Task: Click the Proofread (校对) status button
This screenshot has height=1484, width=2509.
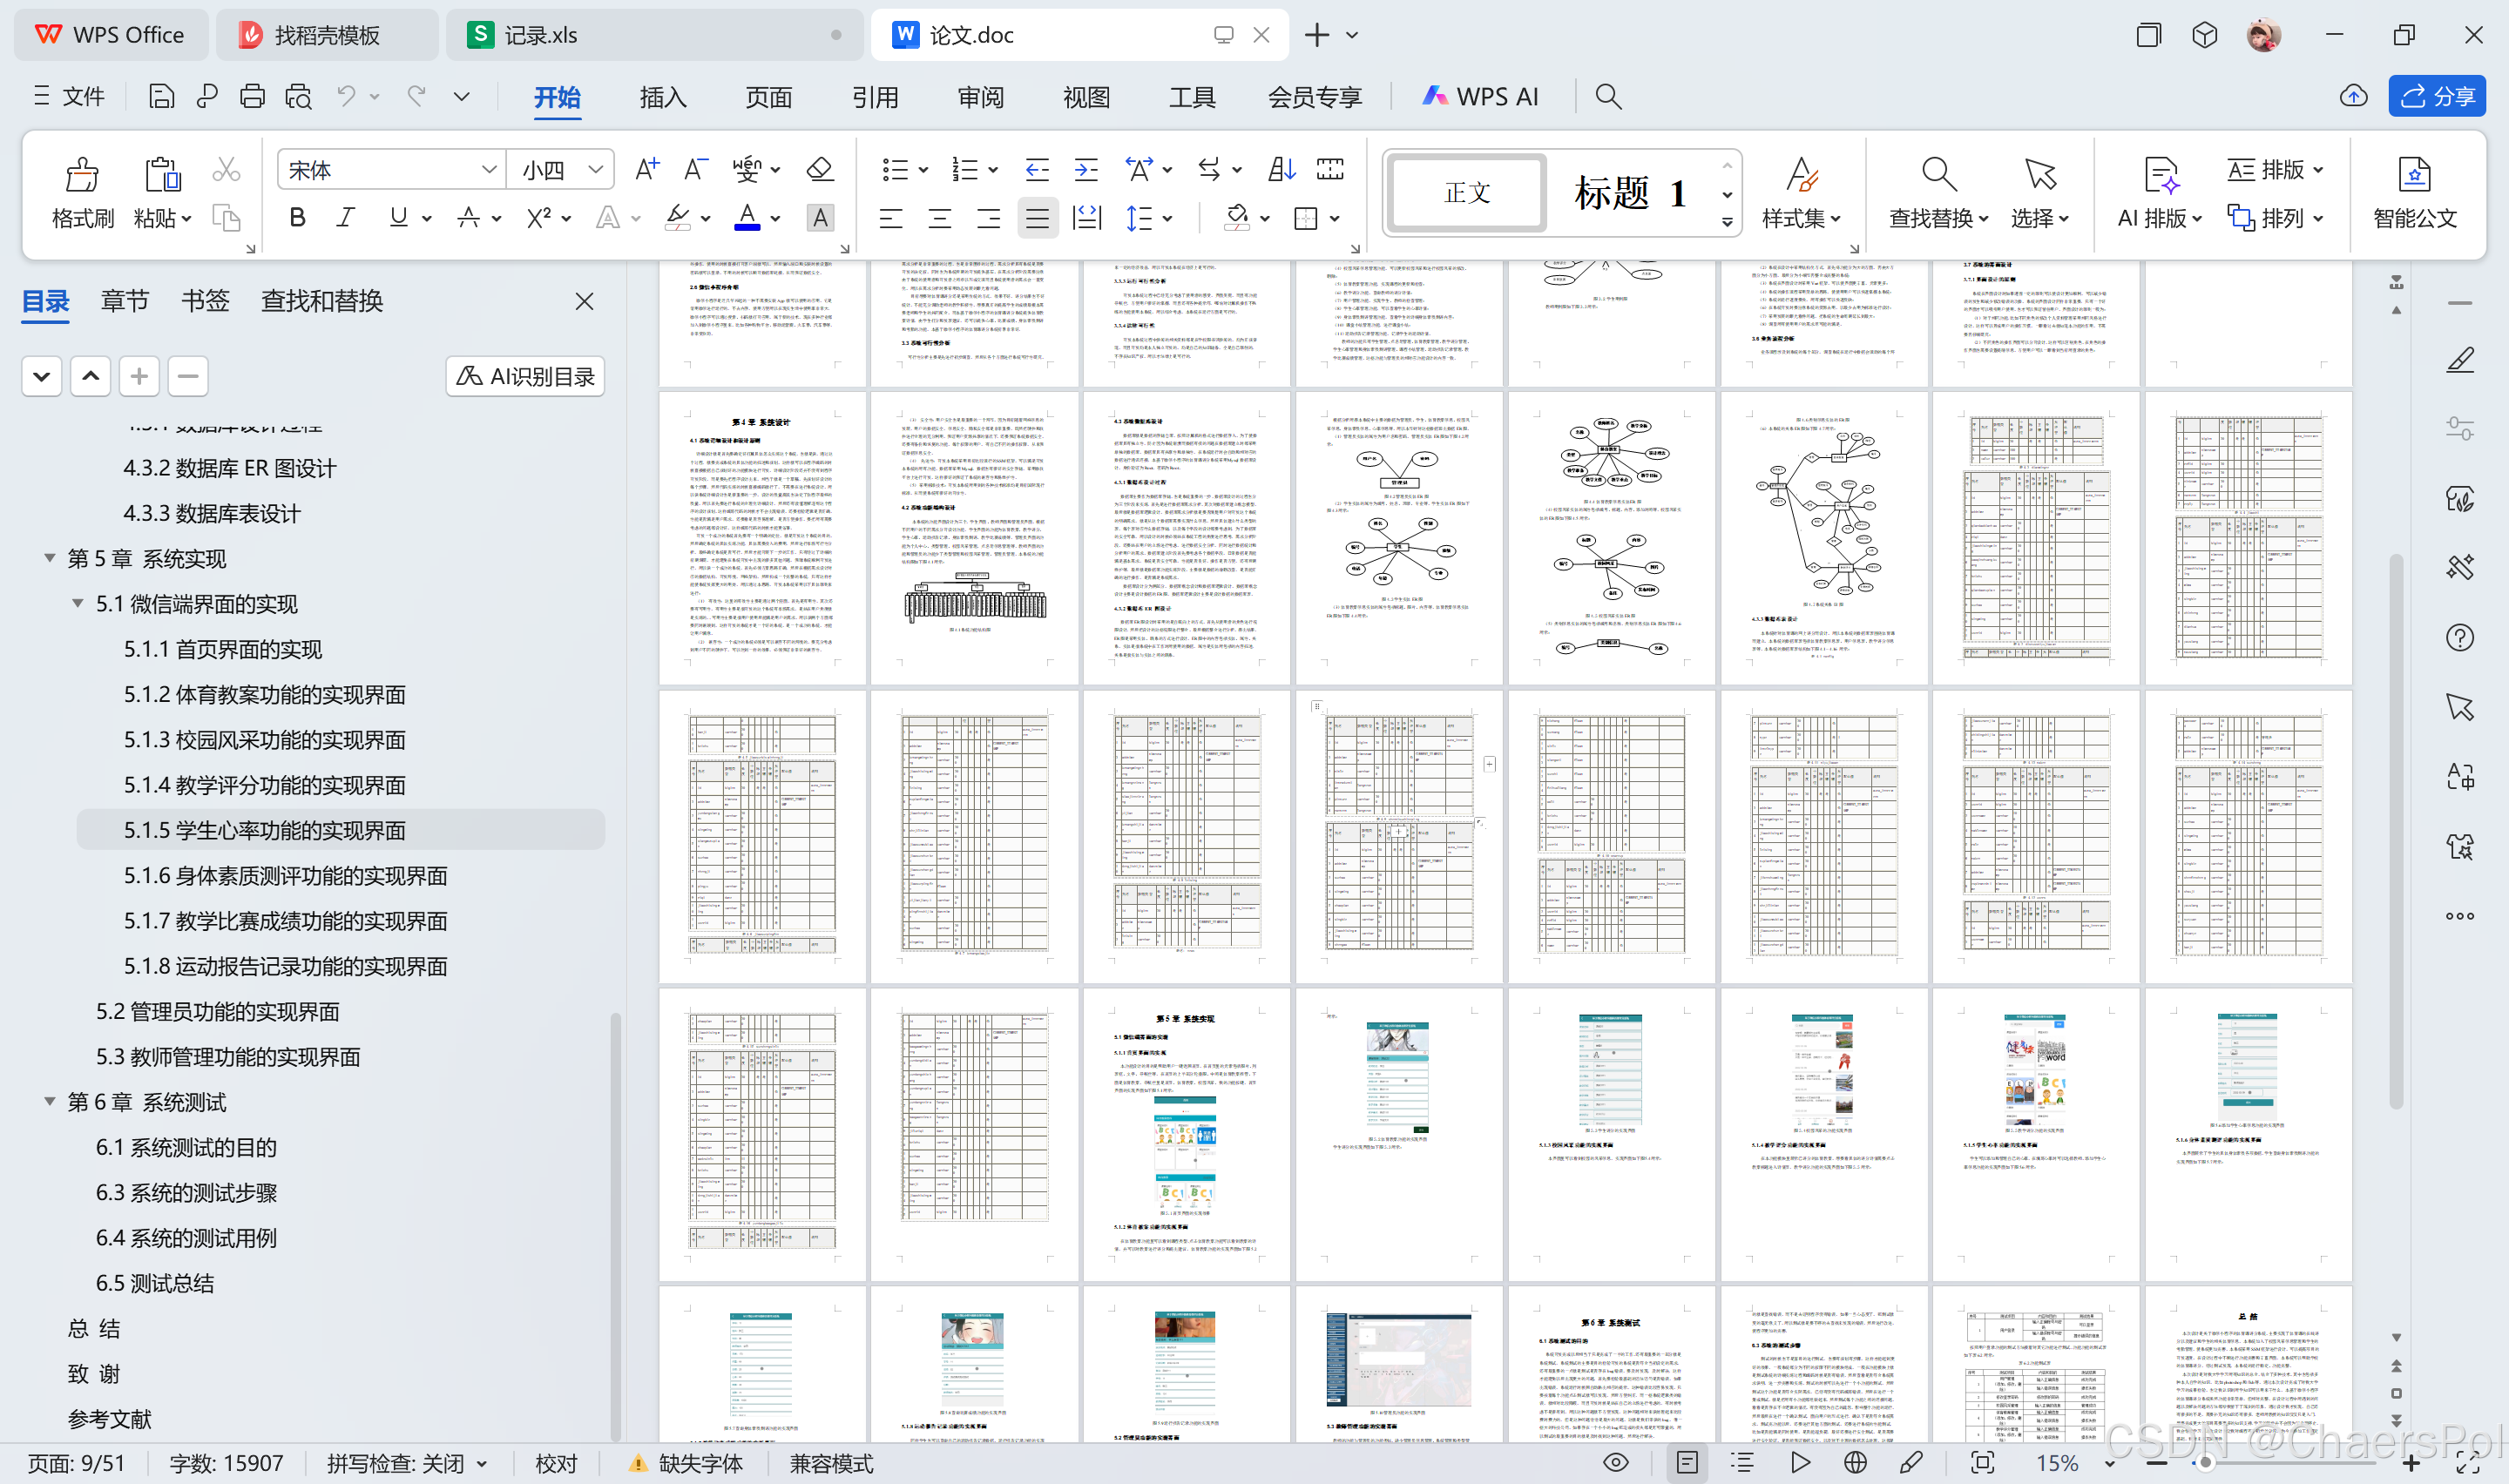Action: click(x=556, y=1463)
